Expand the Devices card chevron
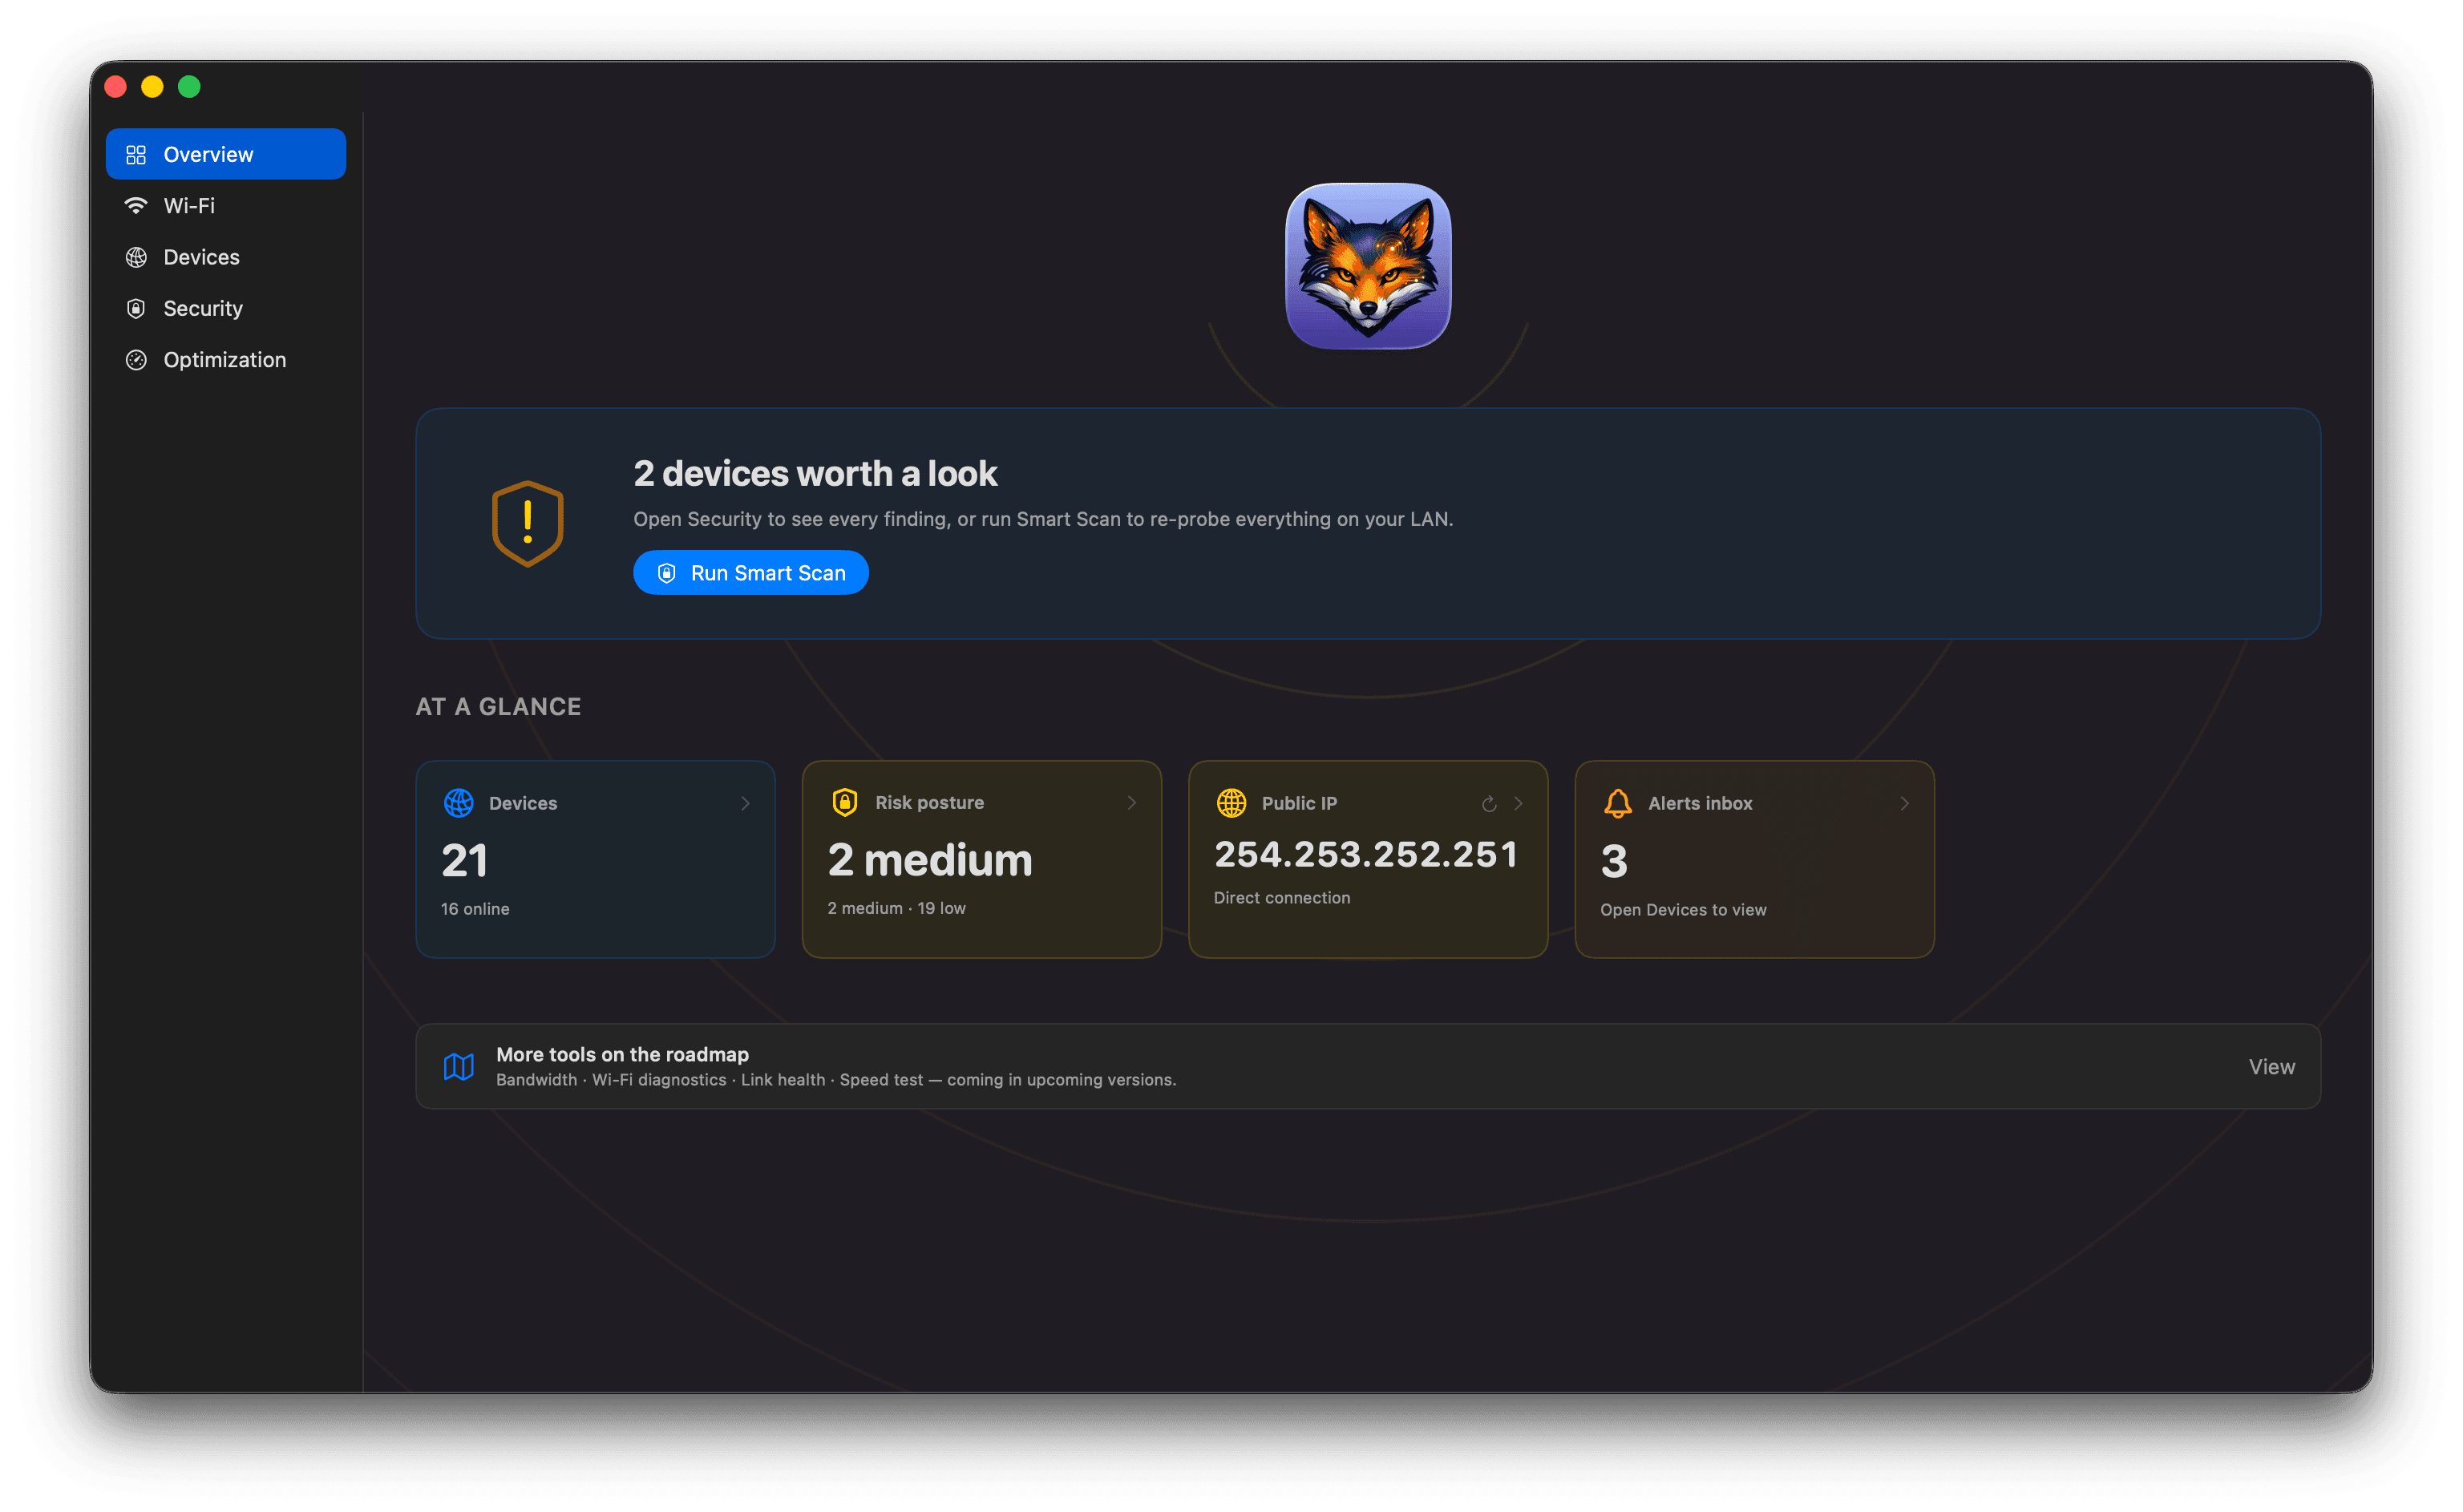The height and width of the screenshot is (1512, 2463). pos(745,803)
